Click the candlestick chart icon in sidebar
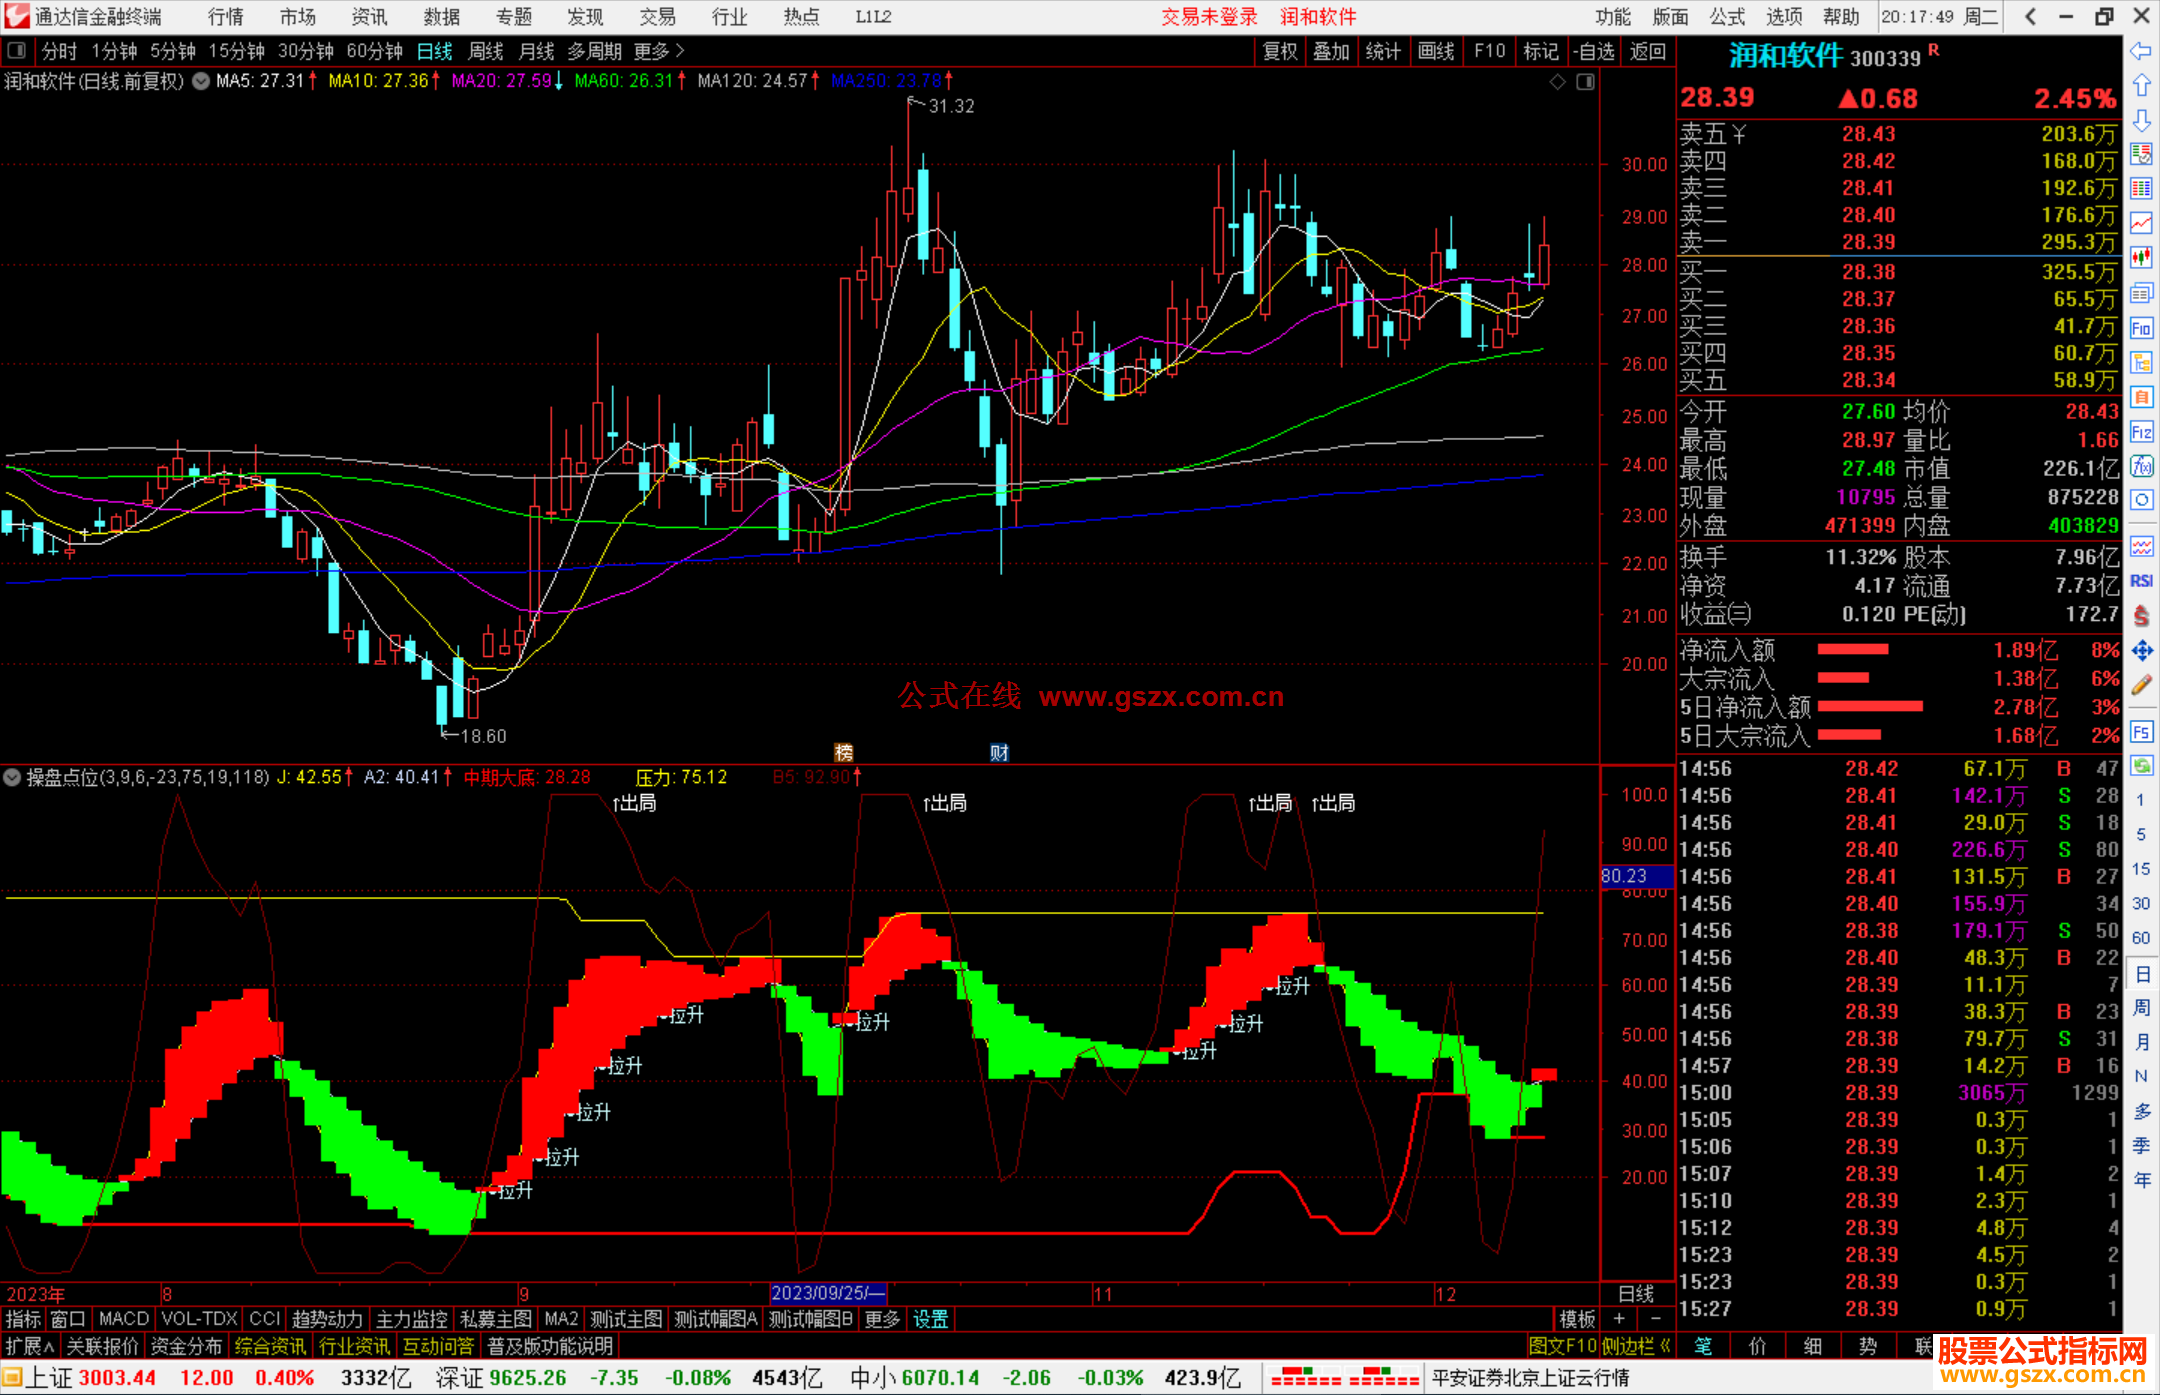2160x1395 pixels. click(2141, 258)
